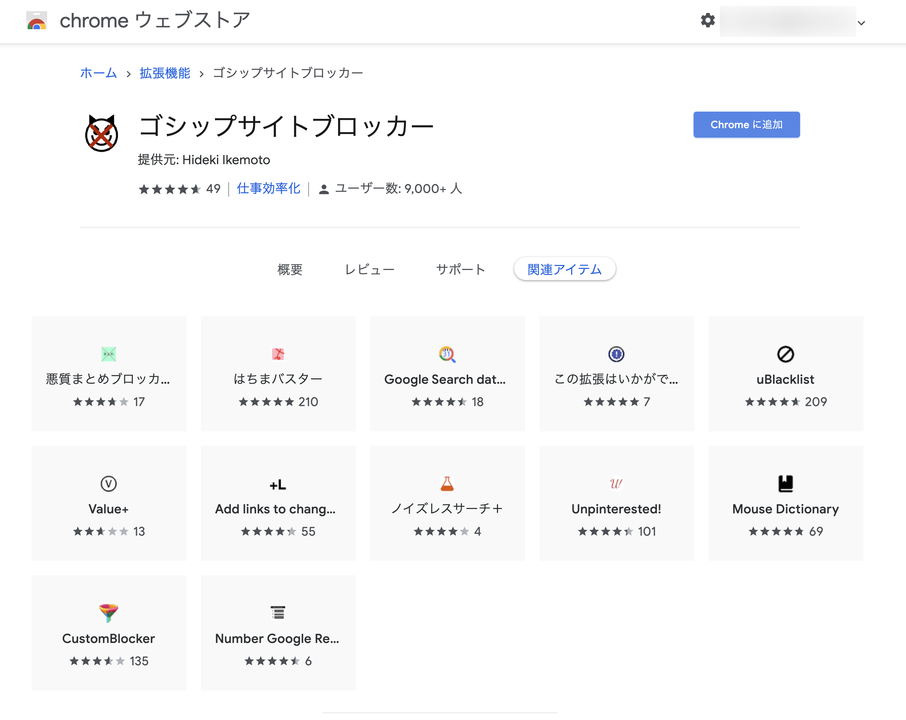Open the 拡張機能 breadcrumb link
This screenshot has width=906, height=720.
click(x=165, y=73)
